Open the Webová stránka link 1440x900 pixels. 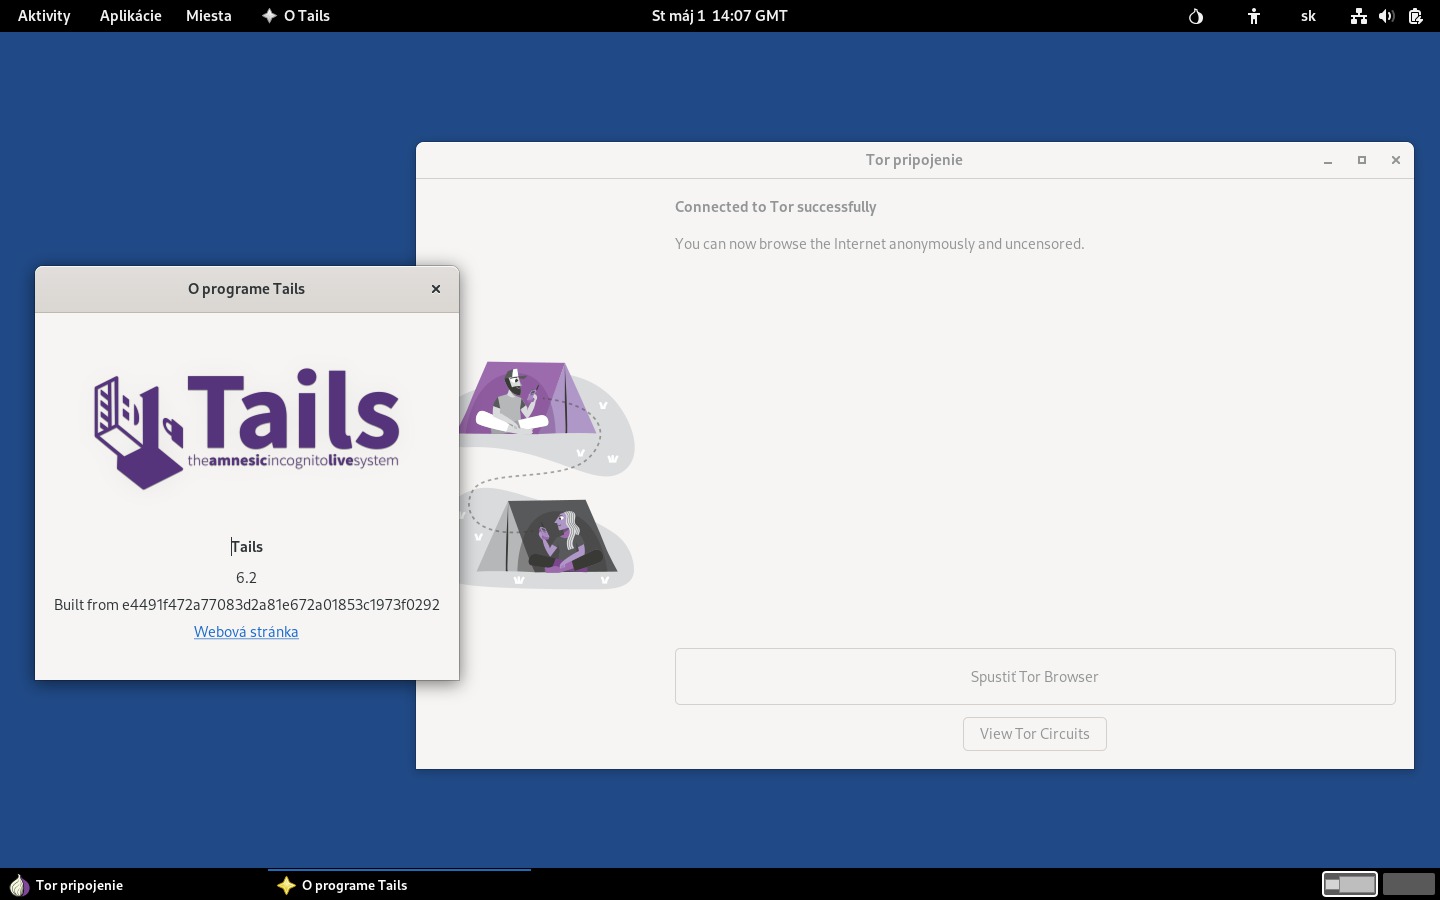click(x=246, y=632)
